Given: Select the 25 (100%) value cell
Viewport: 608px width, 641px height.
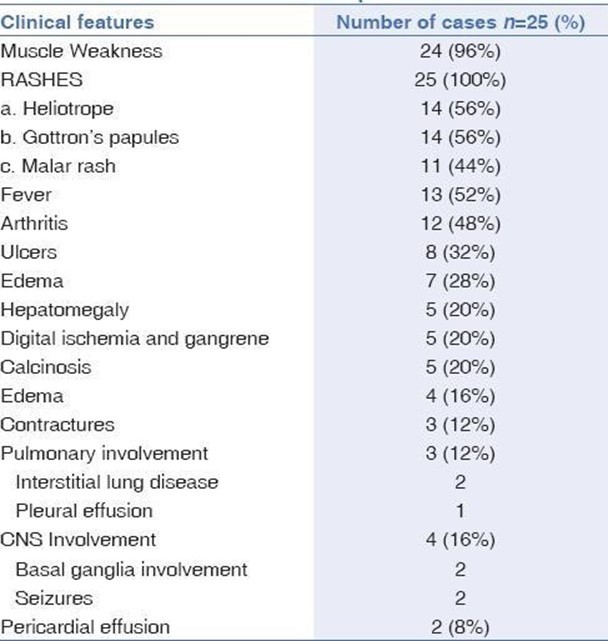Looking at the screenshot, I should point(459,79).
